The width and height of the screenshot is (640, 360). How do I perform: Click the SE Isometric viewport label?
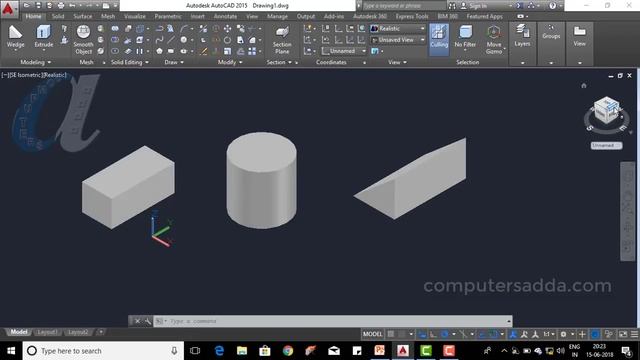pyautogui.click(x=25, y=75)
